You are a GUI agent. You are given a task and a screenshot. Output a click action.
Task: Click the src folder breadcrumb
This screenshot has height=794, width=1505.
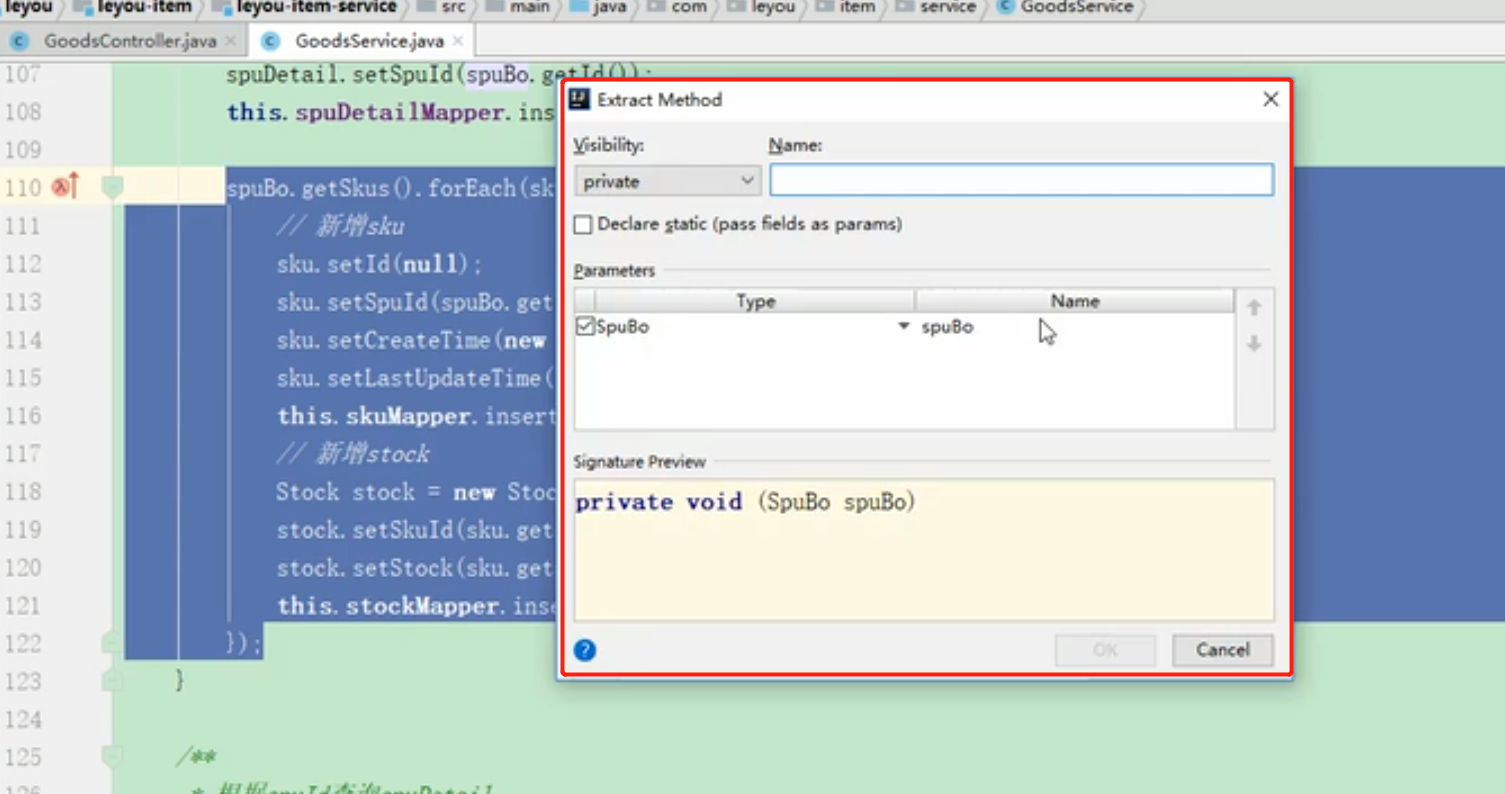coord(441,7)
